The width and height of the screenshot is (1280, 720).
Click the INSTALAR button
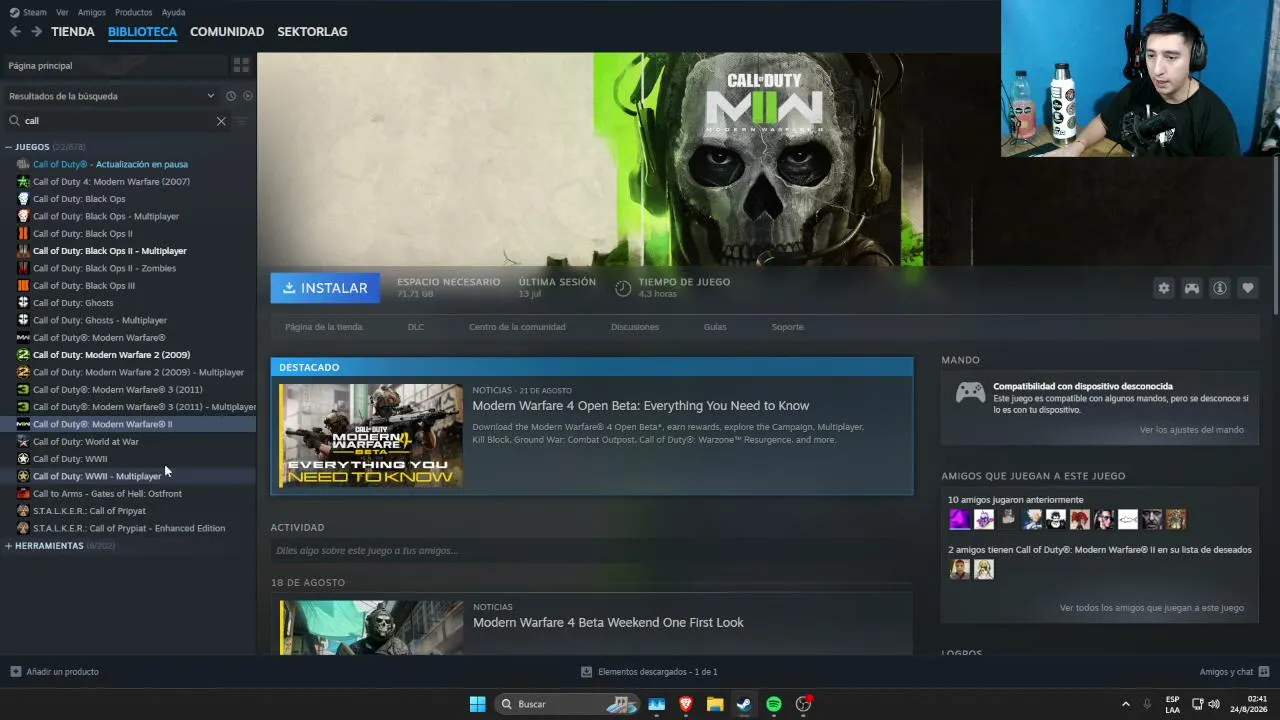[x=325, y=288]
